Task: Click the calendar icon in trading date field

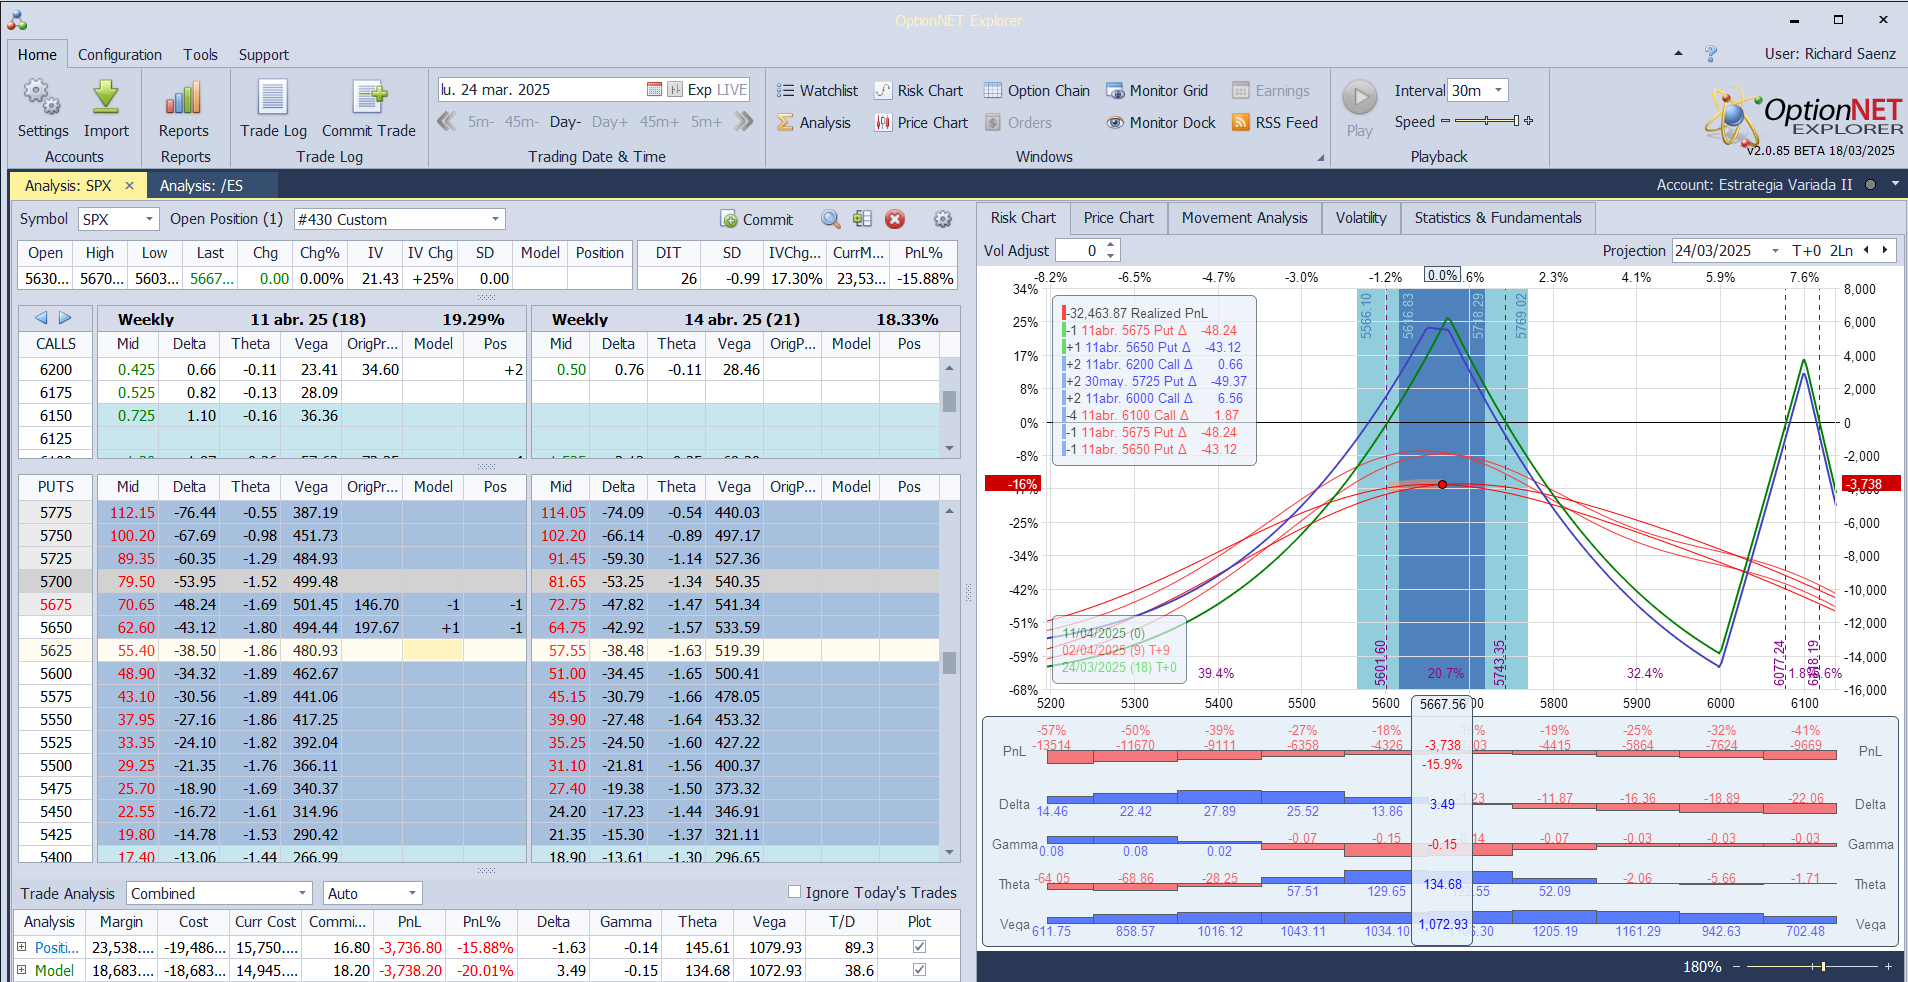Action: 654,89
